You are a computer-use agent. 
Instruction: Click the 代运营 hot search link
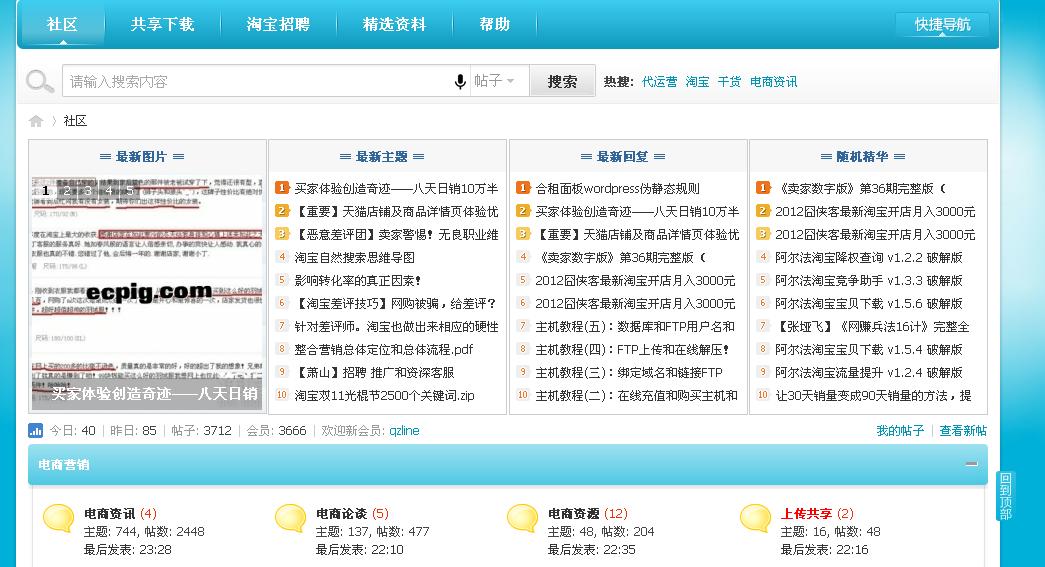[x=659, y=82]
